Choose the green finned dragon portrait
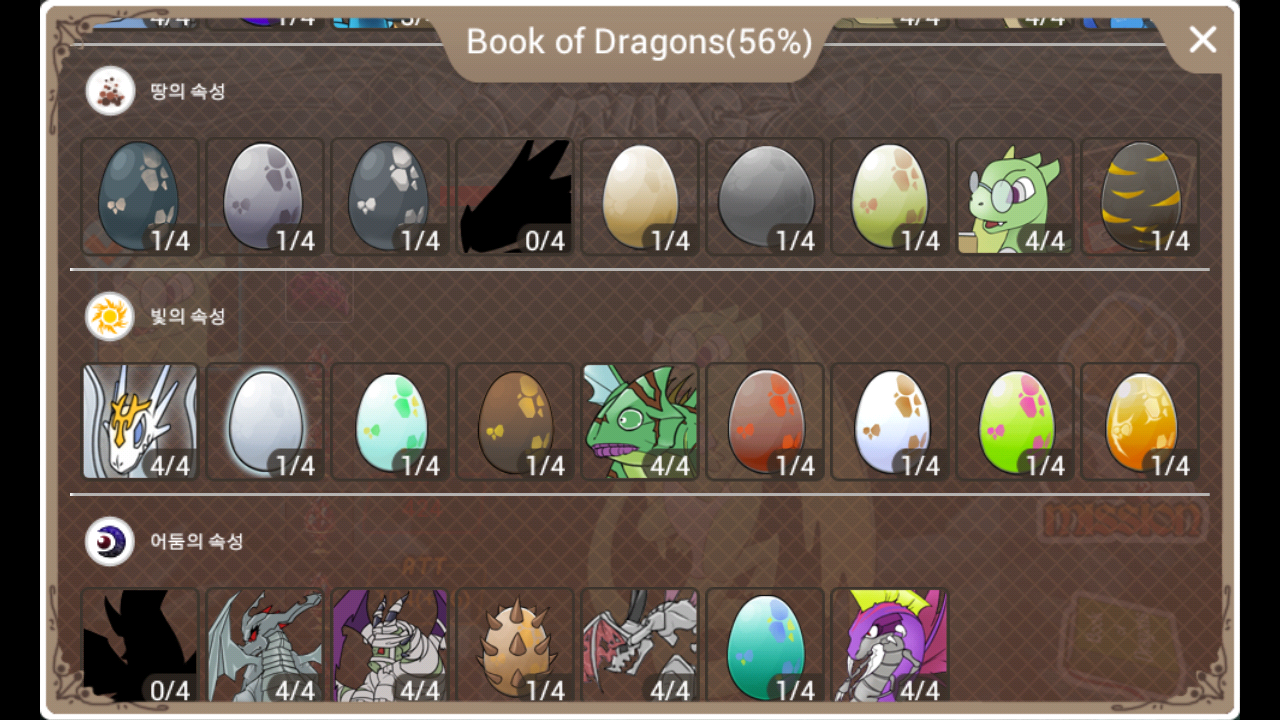The image size is (1280, 720). pos(640,421)
